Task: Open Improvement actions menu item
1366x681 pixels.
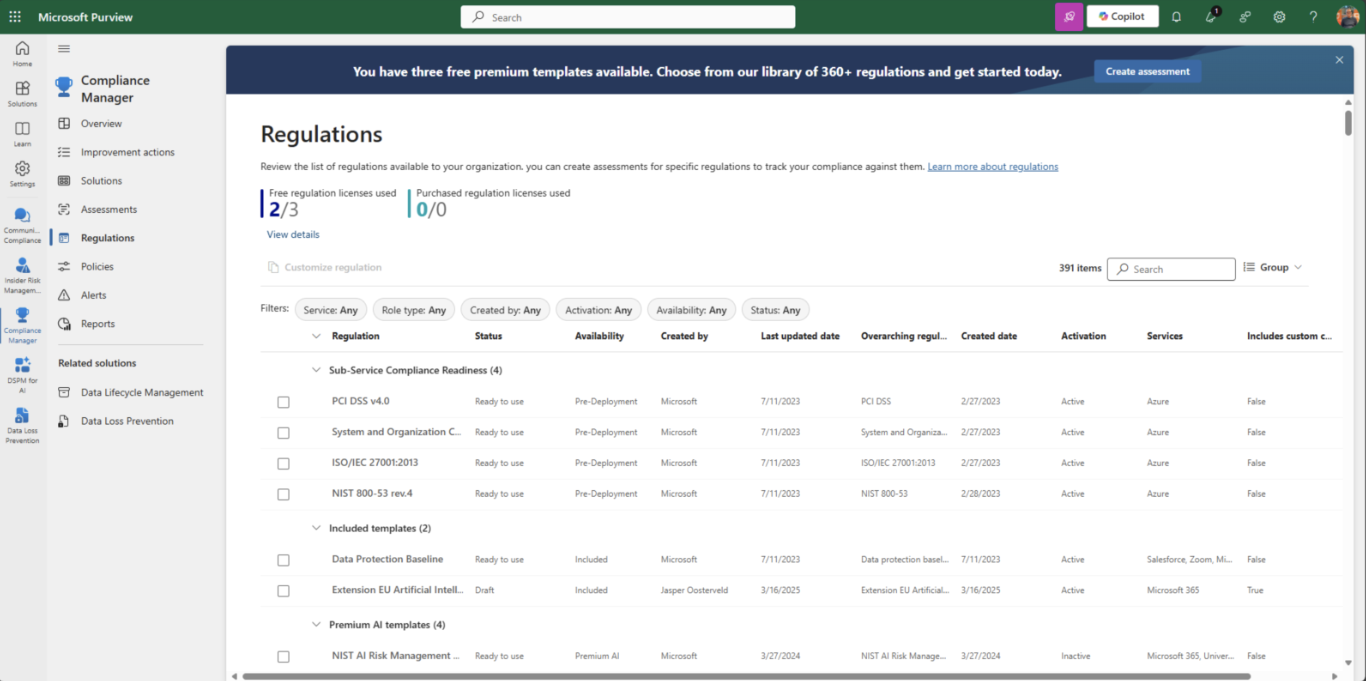Action: point(126,152)
